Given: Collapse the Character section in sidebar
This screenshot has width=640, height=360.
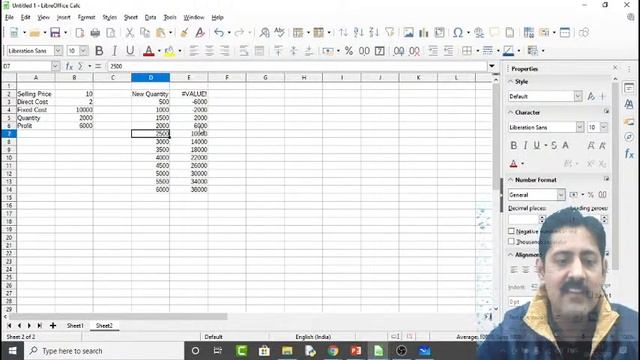Looking at the screenshot, I should pyautogui.click(x=510, y=112).
